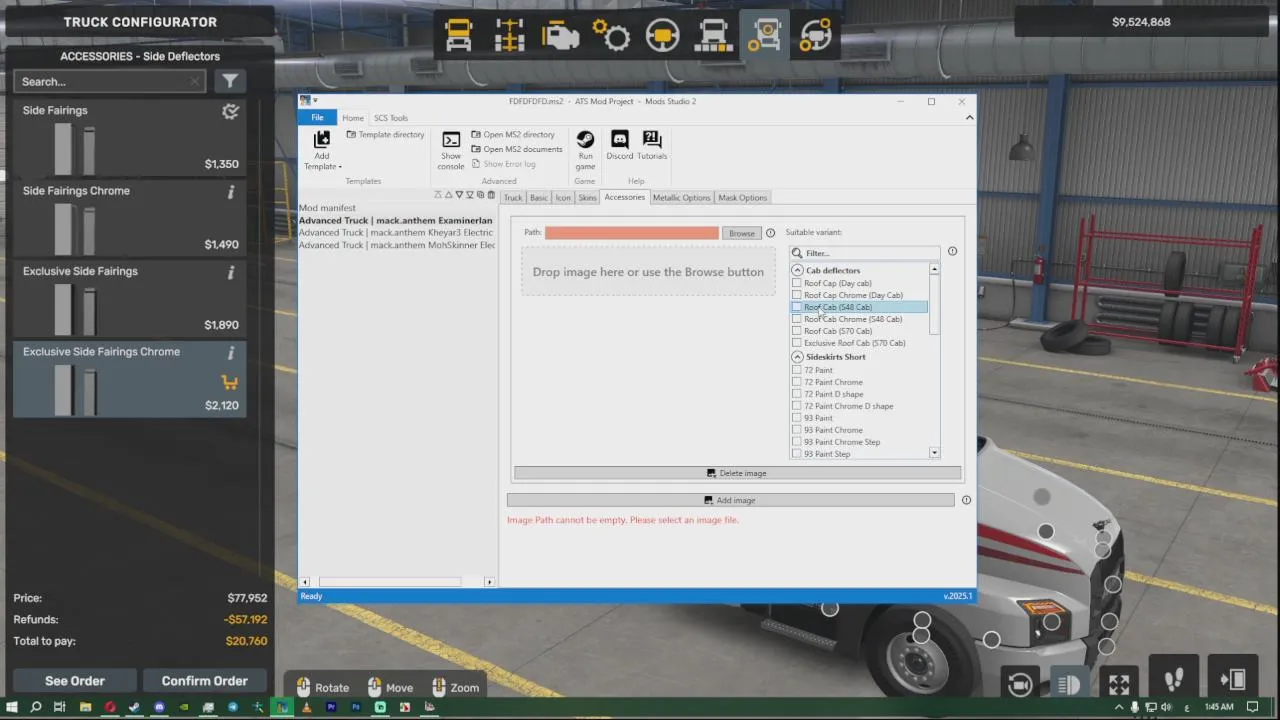Check the Roof Cab (S70 Cab) checkbox
Screen dimensions: 1280x720
797,331
